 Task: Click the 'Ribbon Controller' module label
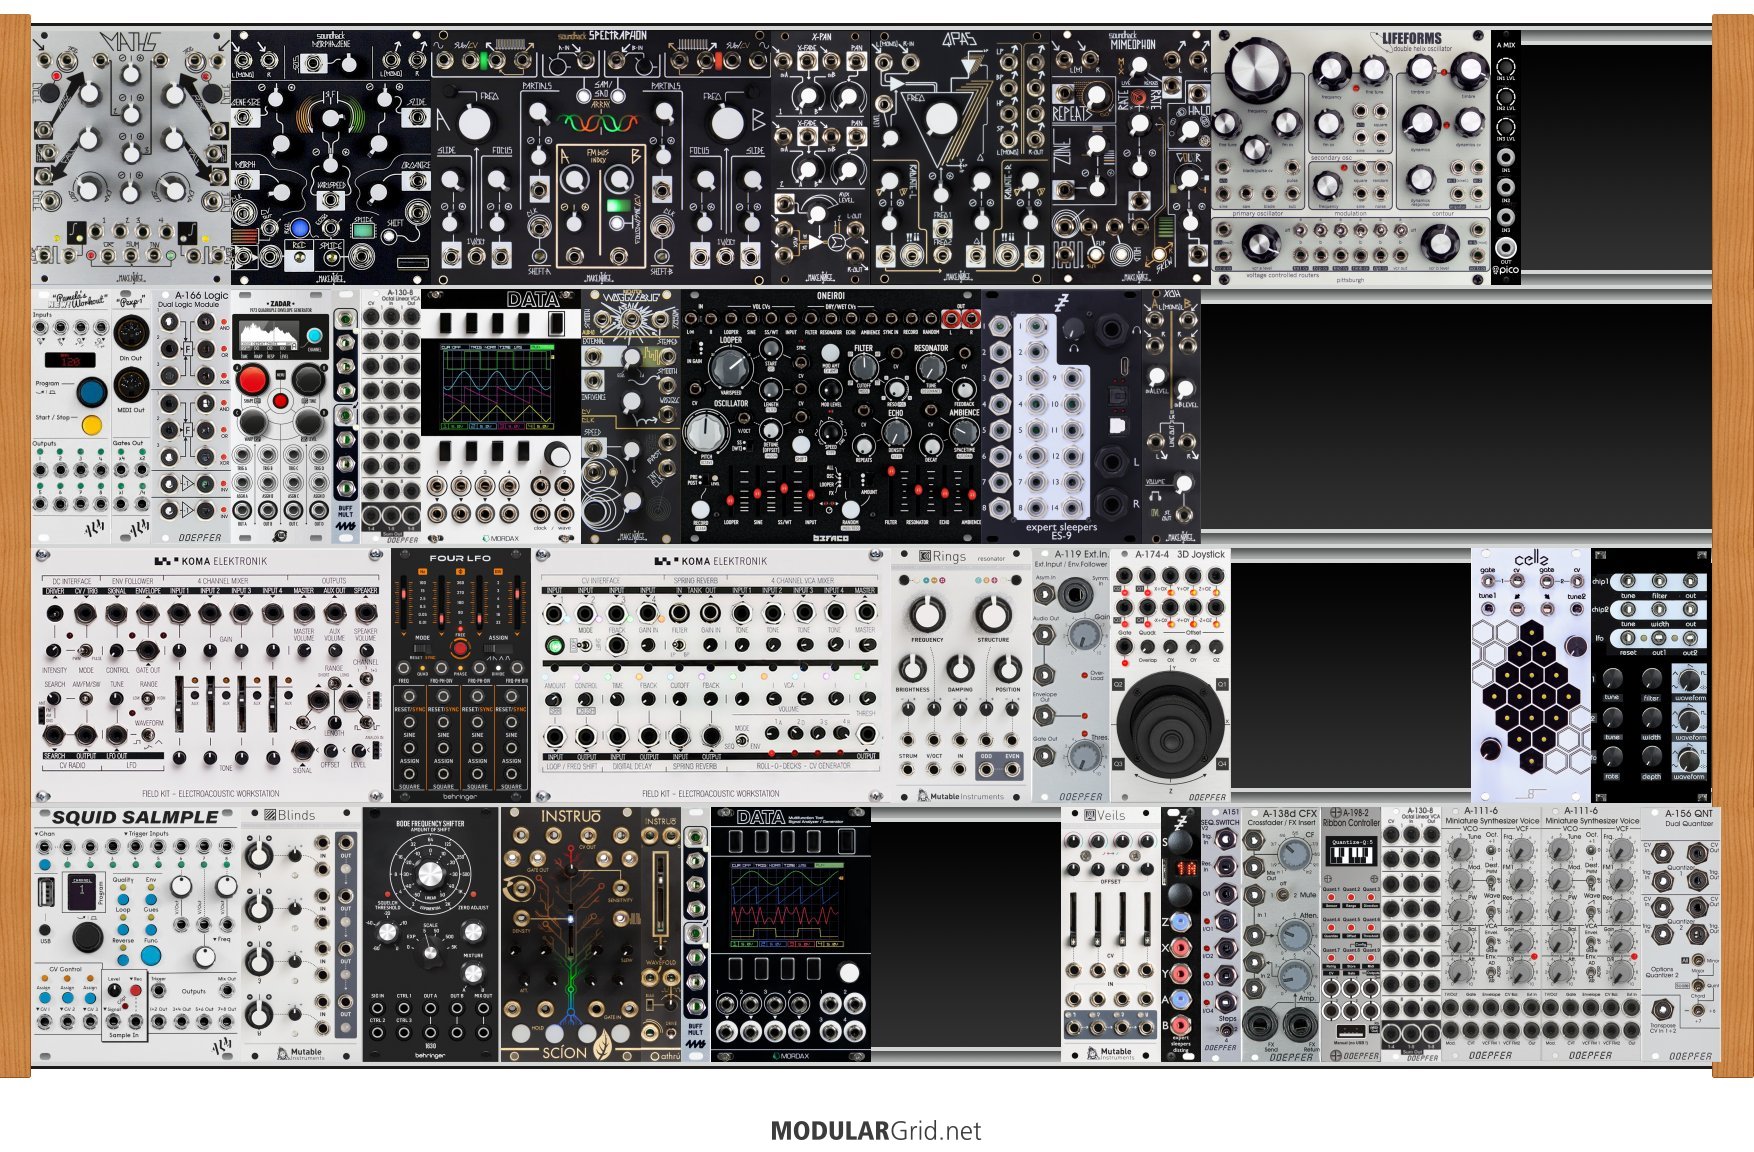[x=1351, y=824]
